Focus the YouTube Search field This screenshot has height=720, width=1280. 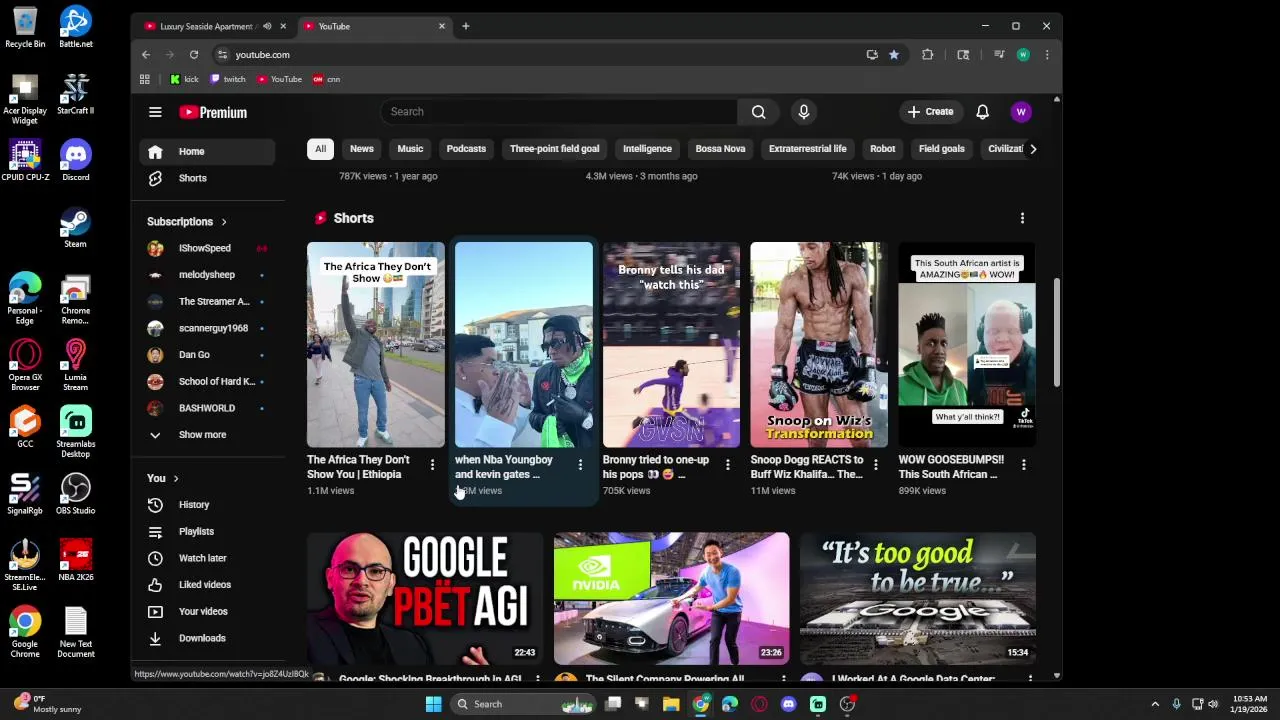point(558,112)
